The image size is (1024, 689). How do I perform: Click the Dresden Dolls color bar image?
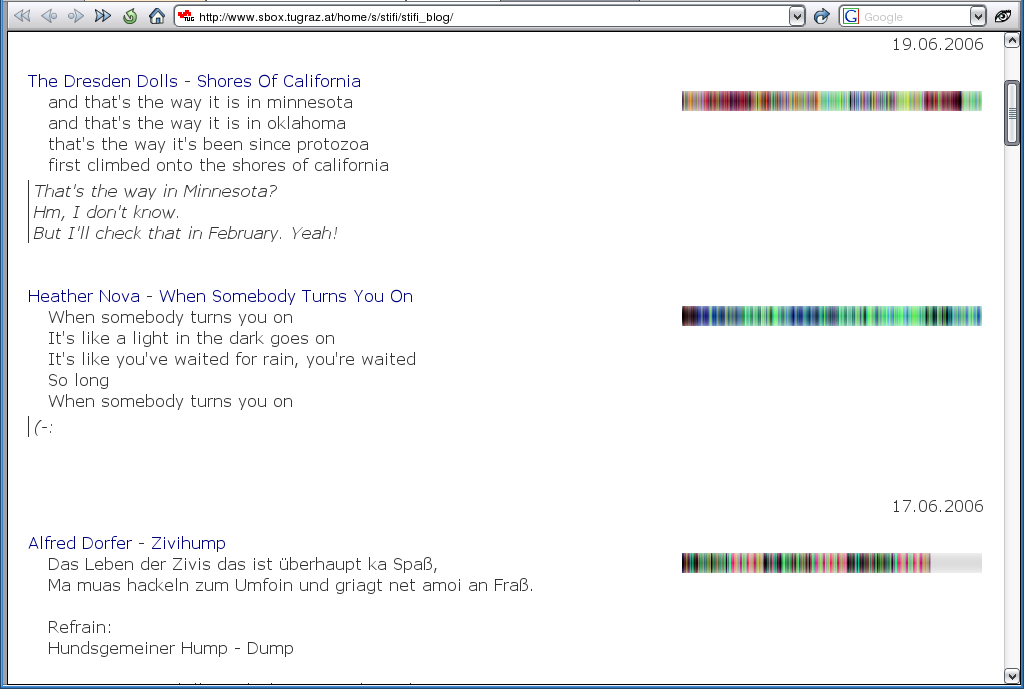[831, 101]
